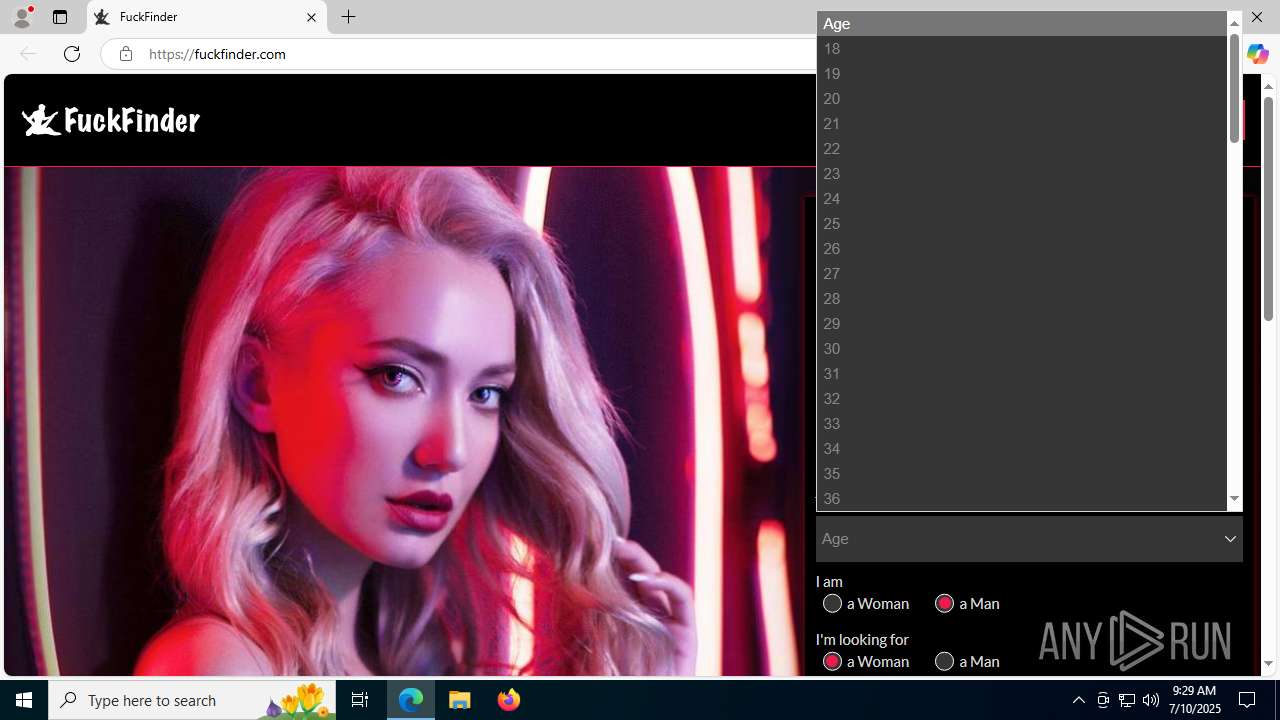Image resolution: width=1280 pixels, height=720 pixels.
Task: Open the network status tray icon
Action: tap(1127, 700)
